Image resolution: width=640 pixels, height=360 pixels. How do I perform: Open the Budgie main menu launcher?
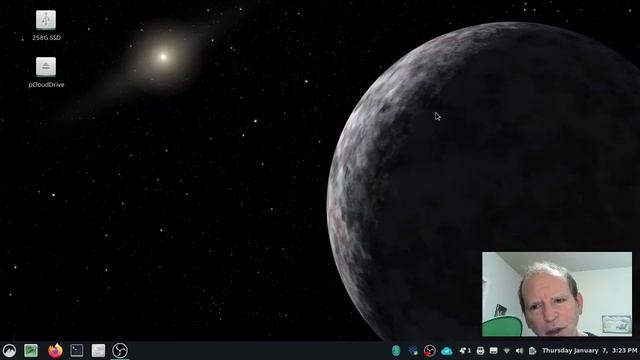coord(9,351)
